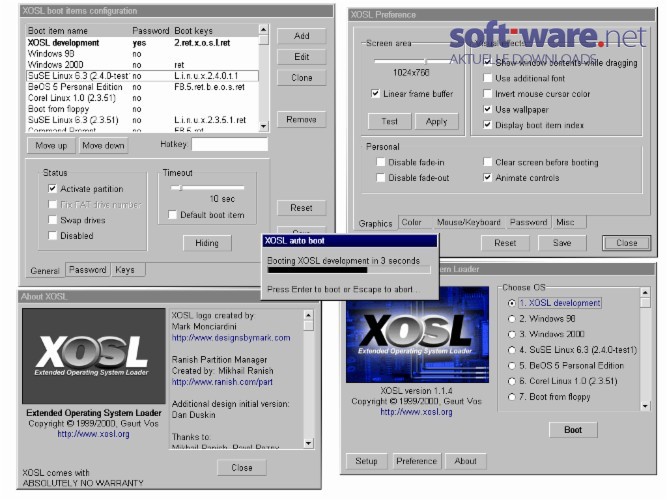Click the Test button in Preference
Screen dimensions: 667x500
click(390, 122)
